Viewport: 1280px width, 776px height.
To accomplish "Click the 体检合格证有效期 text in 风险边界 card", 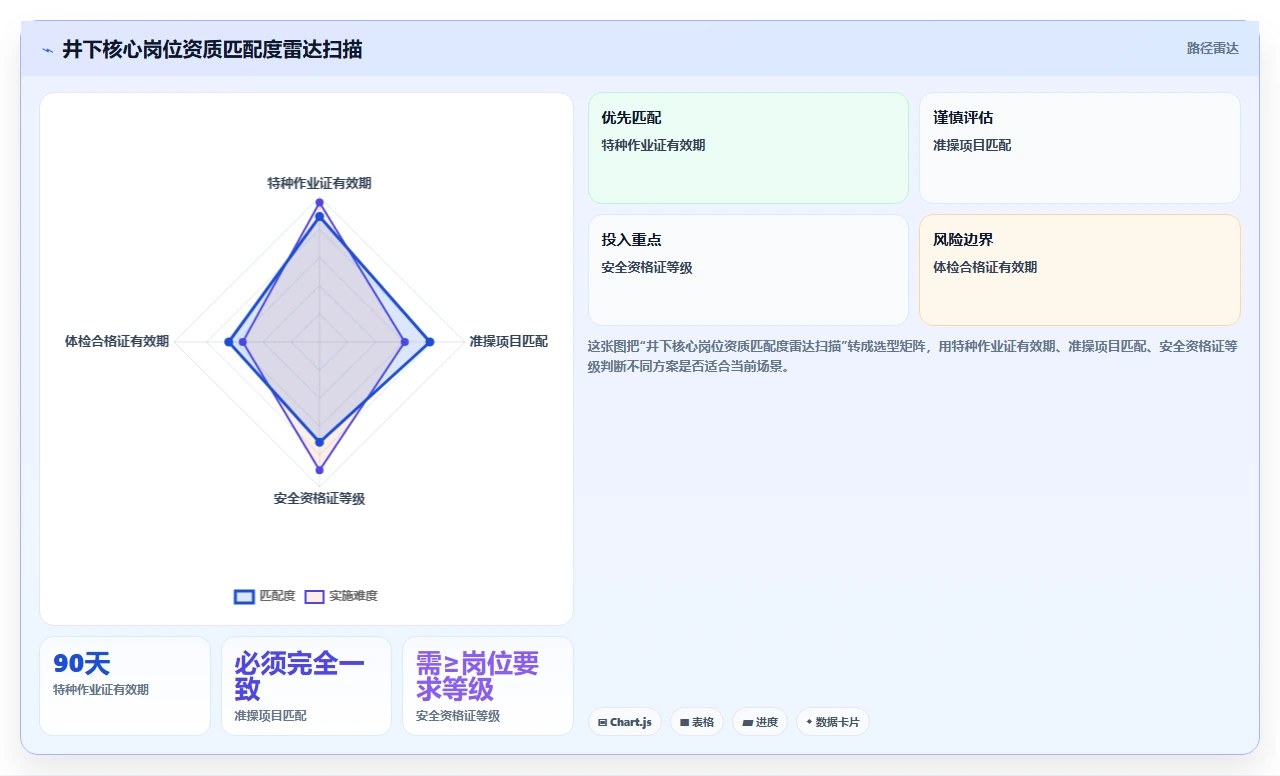I will click(985, 267).
